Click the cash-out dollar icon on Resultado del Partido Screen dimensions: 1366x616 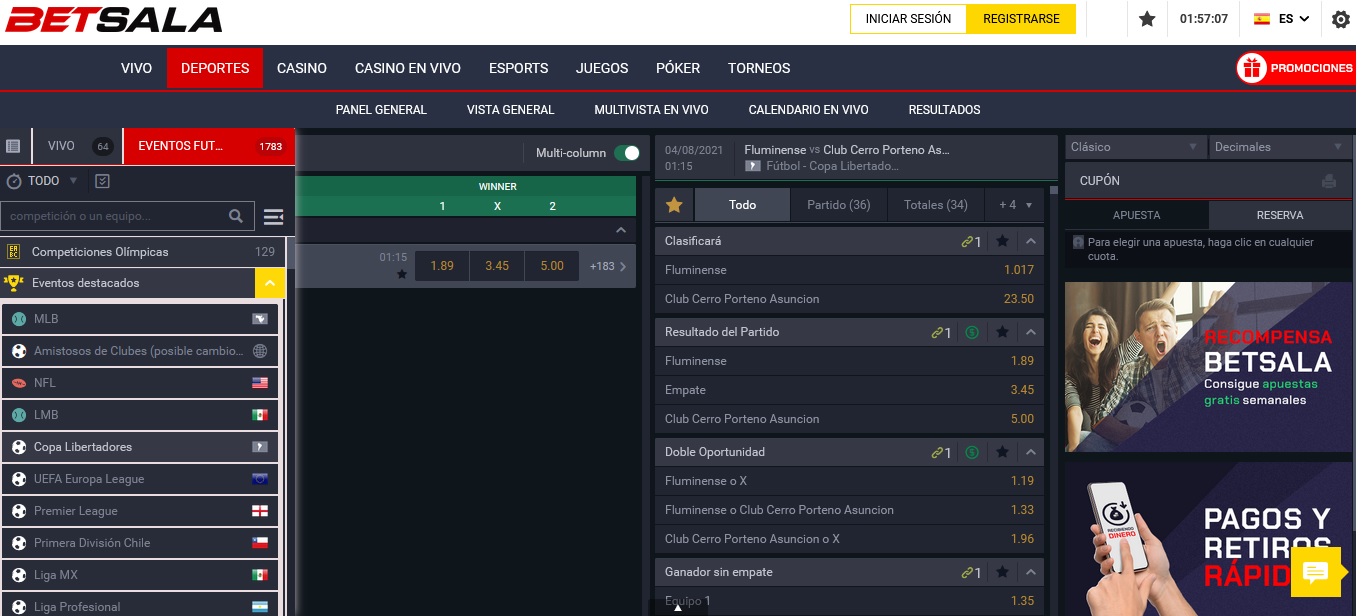click(x=972, y=332)
